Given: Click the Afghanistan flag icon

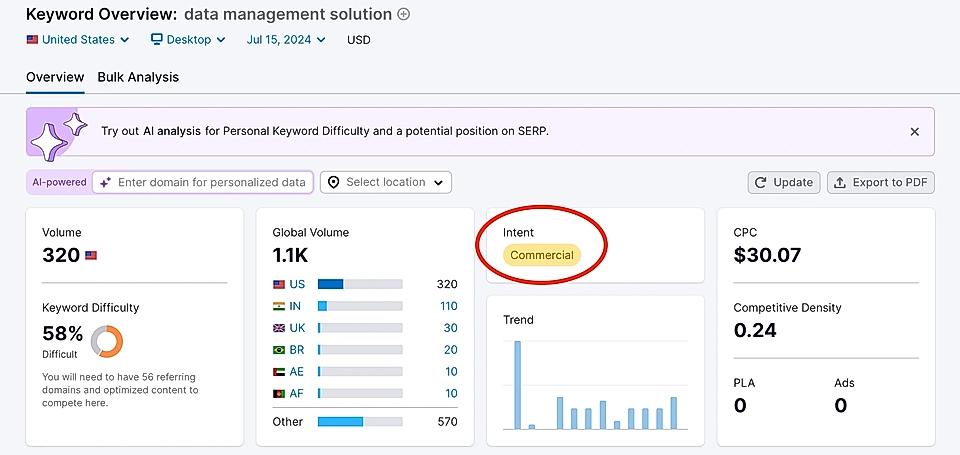Looking at the screenshot, I should pos(279,393).
